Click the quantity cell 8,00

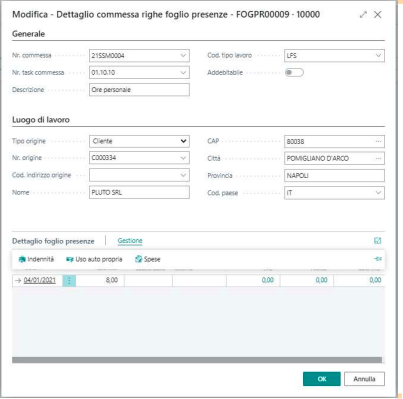(x=100, y=280)
